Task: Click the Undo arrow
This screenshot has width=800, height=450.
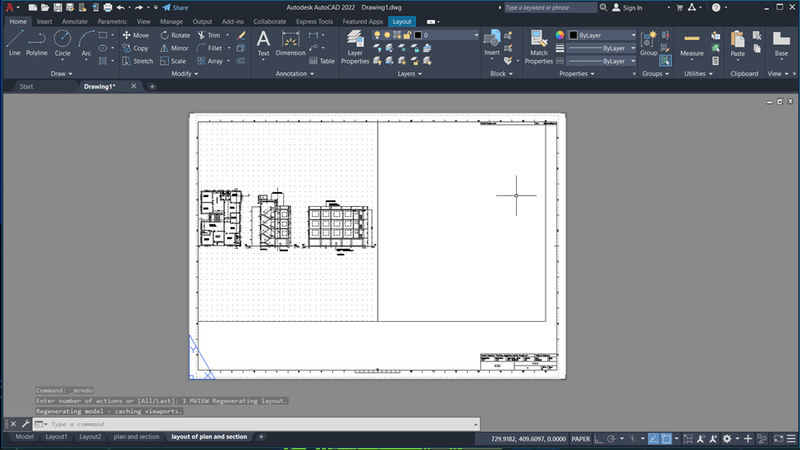Action: click(120, 7)
